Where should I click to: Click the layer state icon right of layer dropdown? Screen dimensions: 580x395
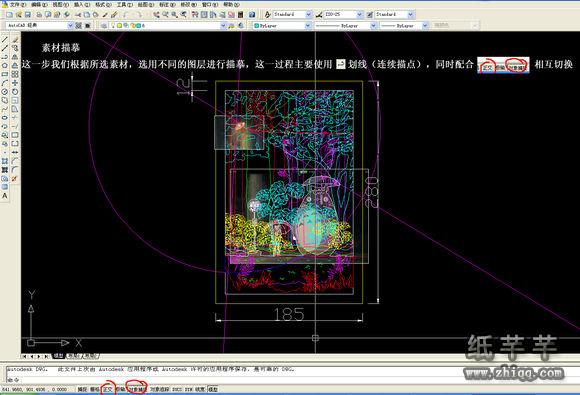(x=232, y=26)
